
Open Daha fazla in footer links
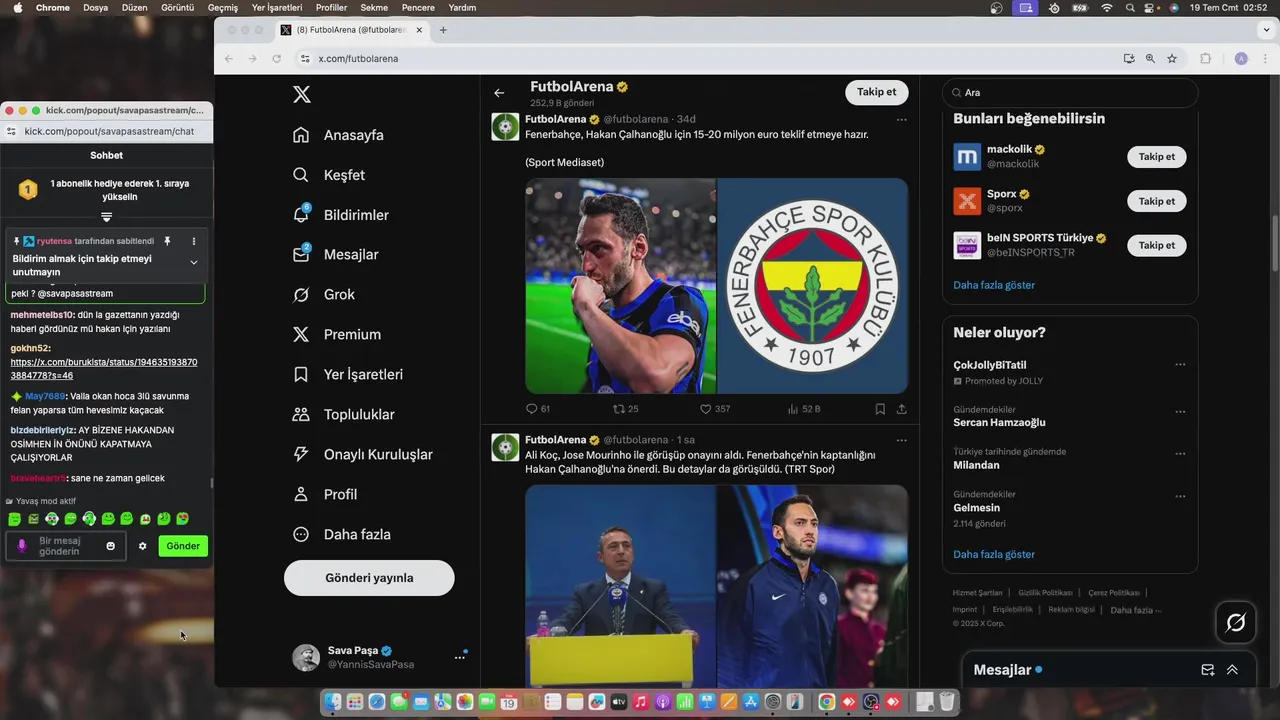(1135, 610)
